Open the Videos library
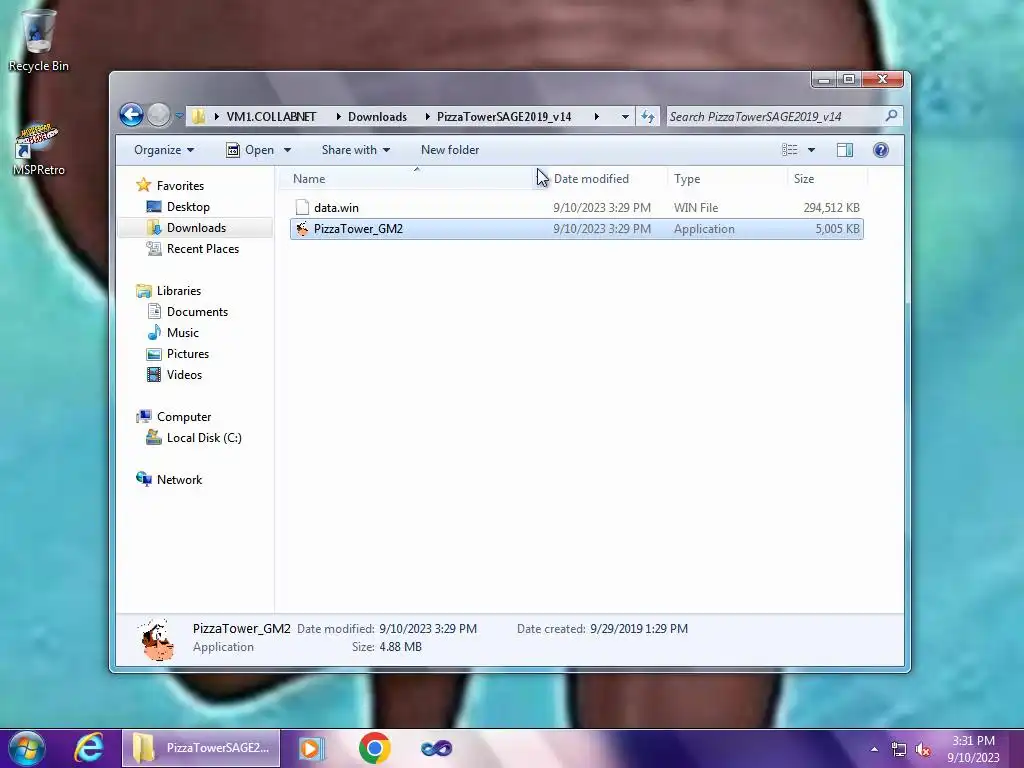 (174, 374)
